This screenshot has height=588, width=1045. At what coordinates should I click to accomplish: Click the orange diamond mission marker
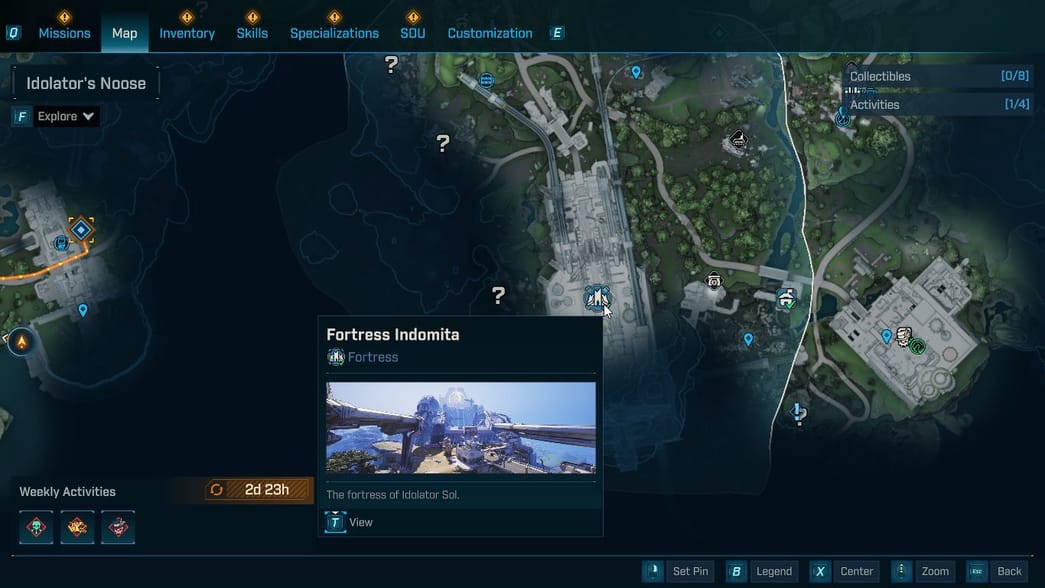tap(81, 231)
